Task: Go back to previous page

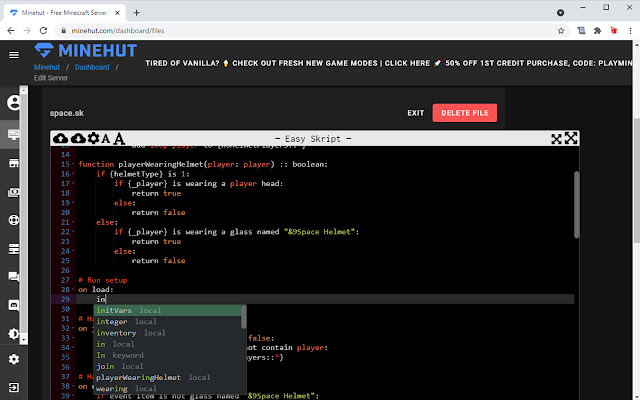Action: point(11,31)
